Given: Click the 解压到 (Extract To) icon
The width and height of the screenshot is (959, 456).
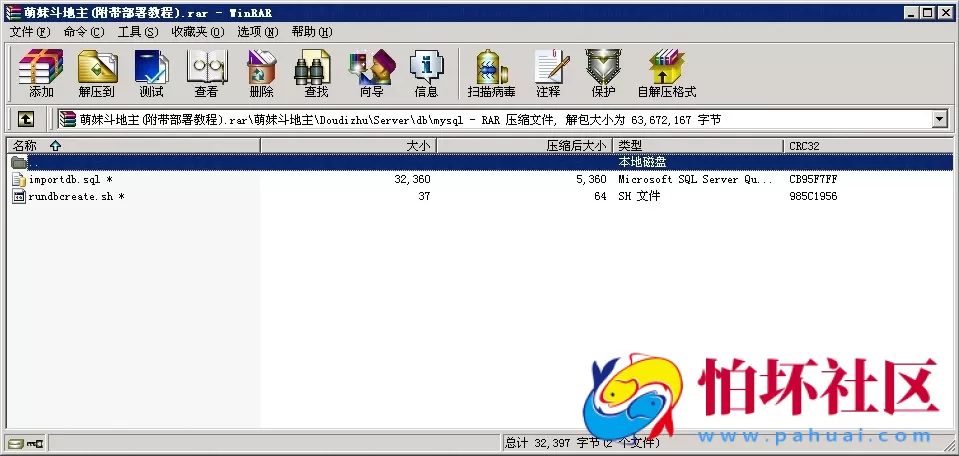Looking at the screenshot, I should click(x=97, y=73).
